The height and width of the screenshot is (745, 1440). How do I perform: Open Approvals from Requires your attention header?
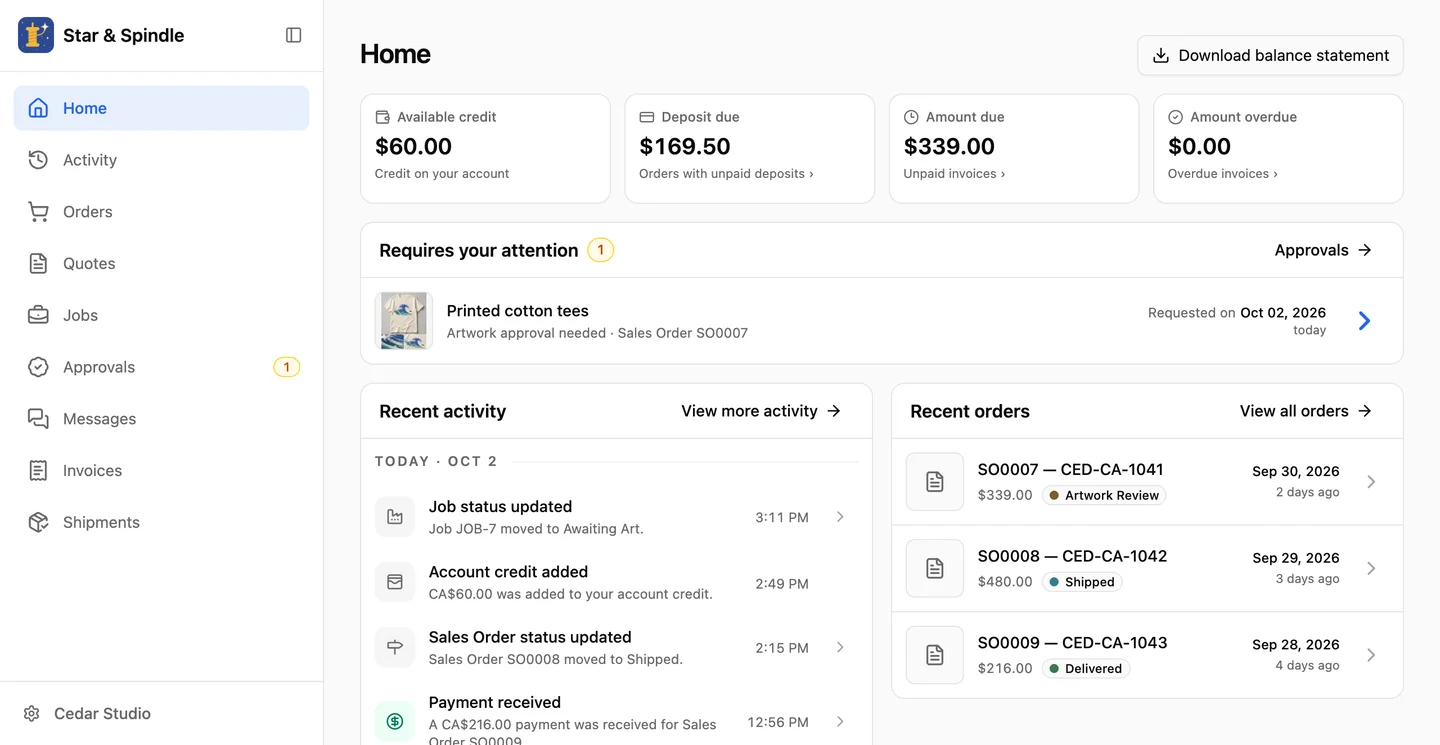coord(1323,250)
